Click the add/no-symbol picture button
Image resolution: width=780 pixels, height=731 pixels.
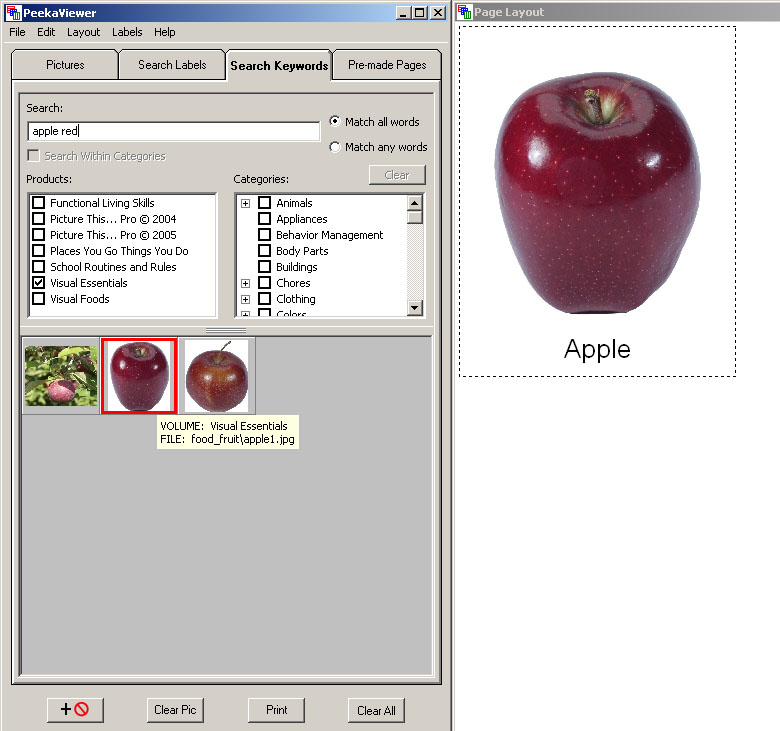[75, 710]
